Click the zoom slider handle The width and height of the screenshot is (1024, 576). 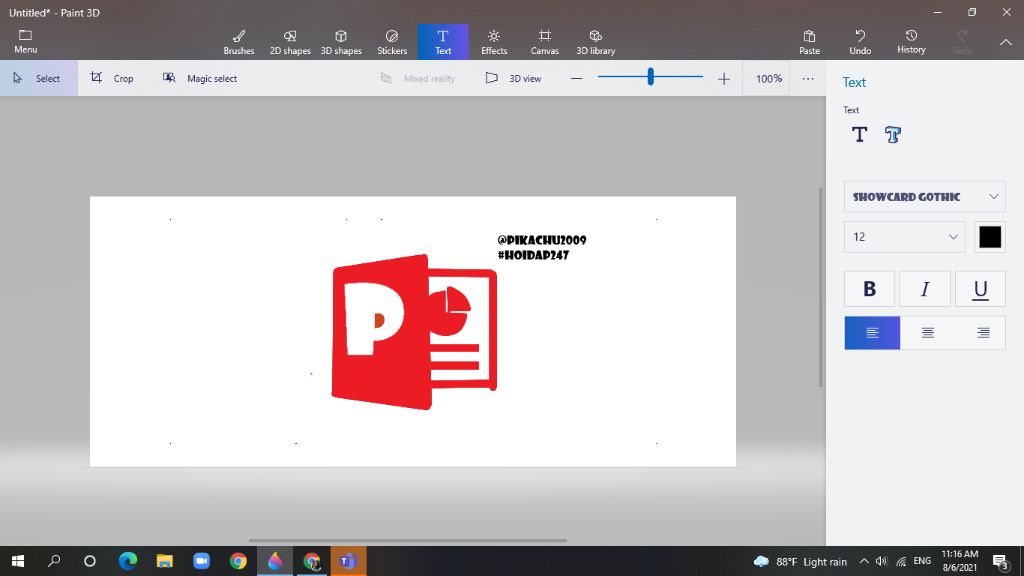(650, 77)
